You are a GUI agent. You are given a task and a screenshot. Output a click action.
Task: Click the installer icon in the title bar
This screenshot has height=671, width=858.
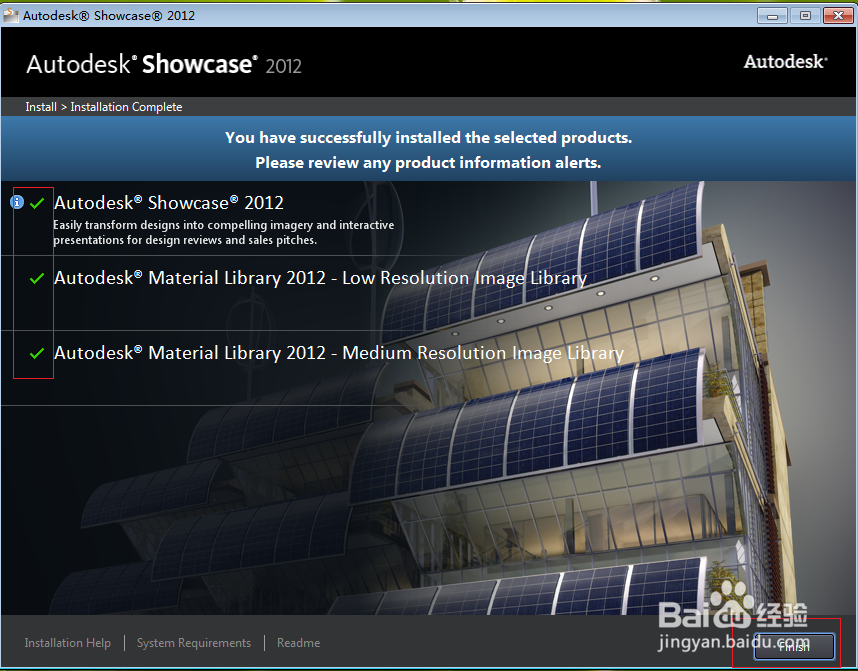[x=10, y=15]
